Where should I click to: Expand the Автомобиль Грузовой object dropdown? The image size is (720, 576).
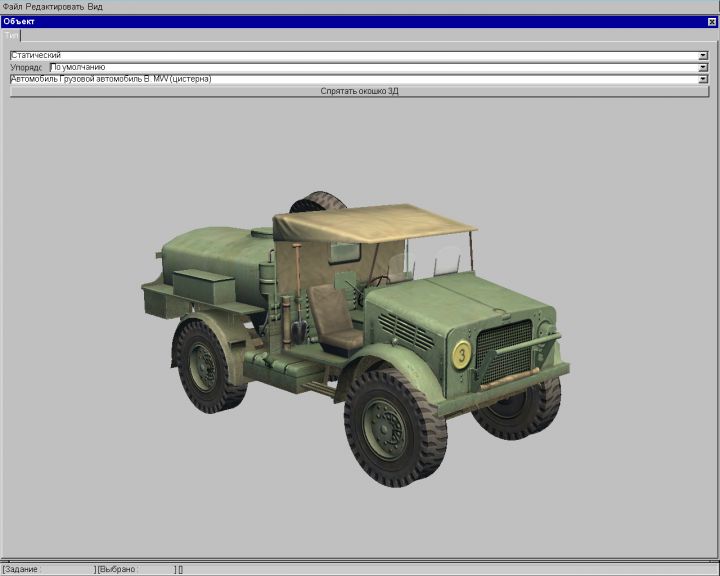(x=703, y=79)
